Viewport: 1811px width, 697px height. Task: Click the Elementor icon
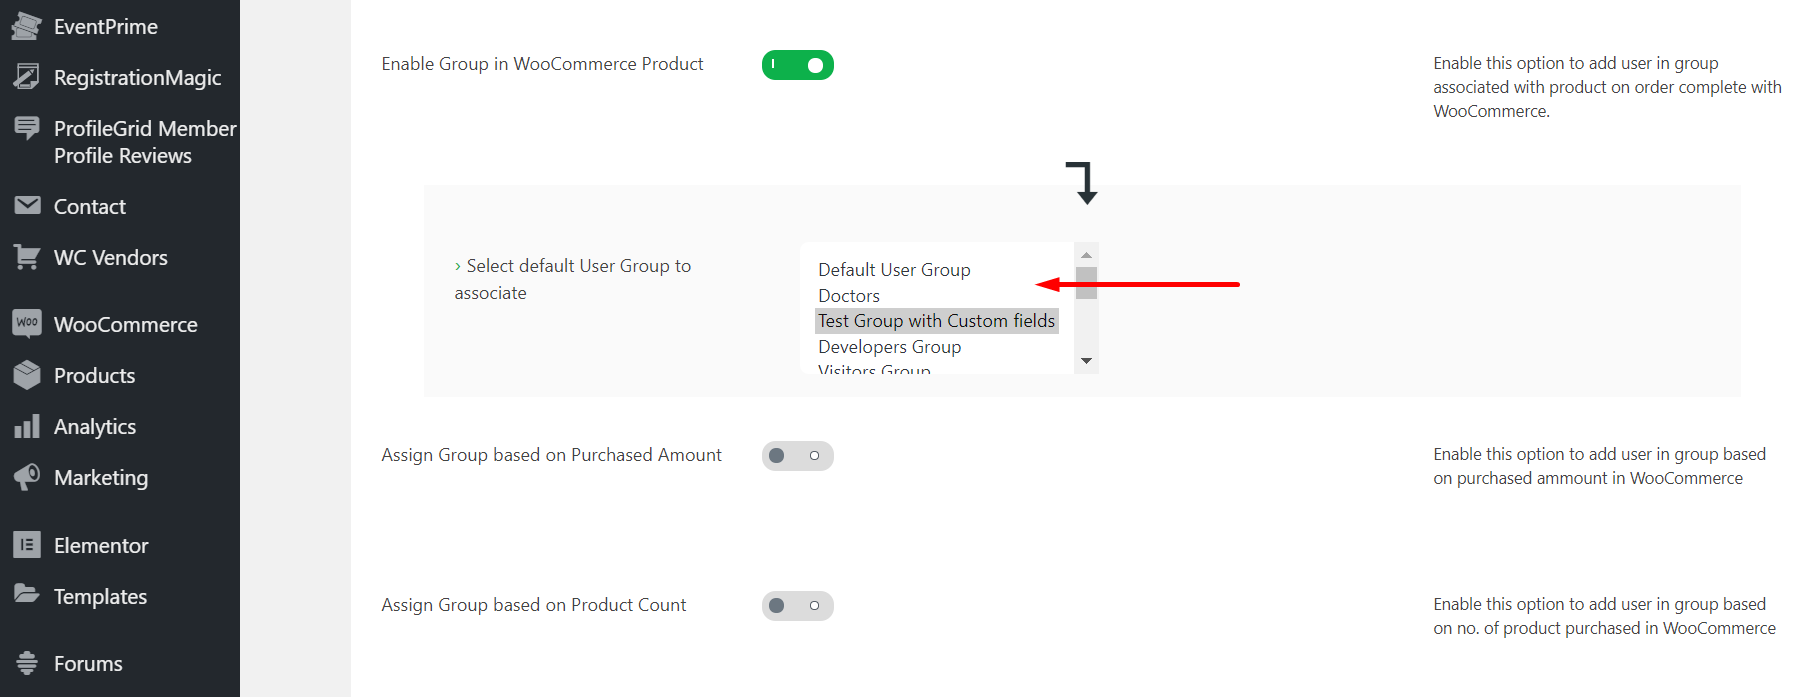27,545
